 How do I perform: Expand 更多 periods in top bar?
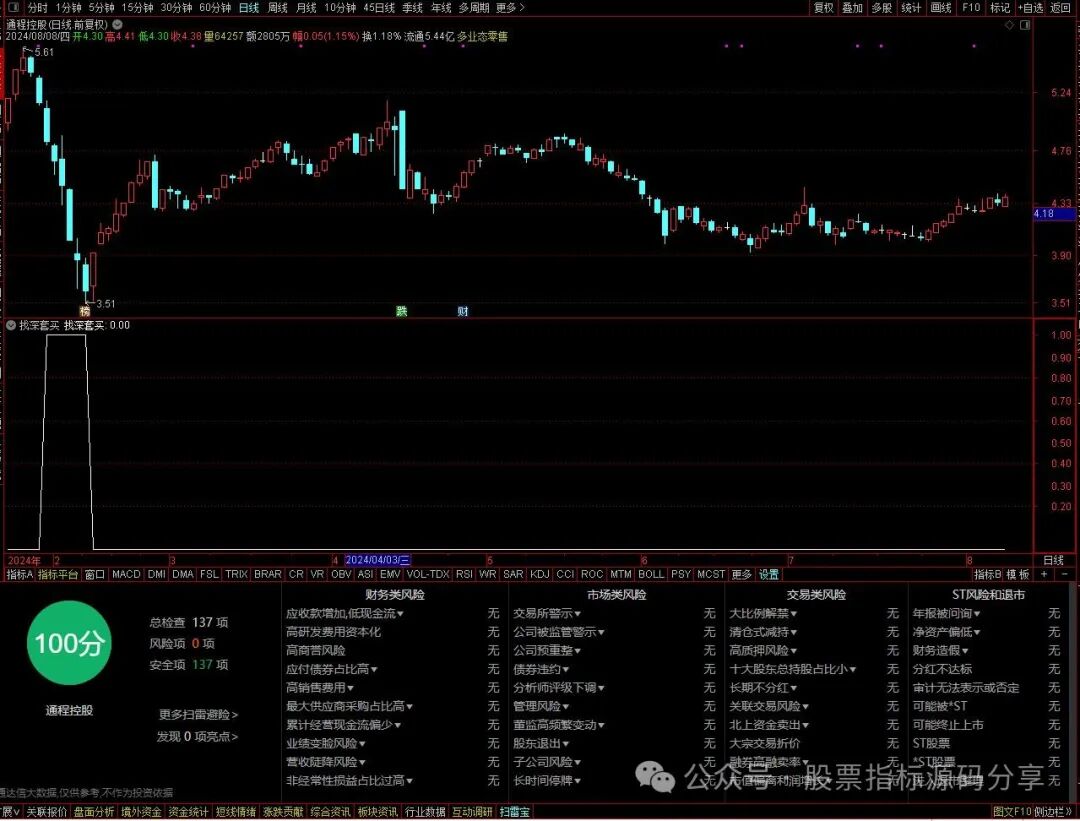[x=510, y=8]
